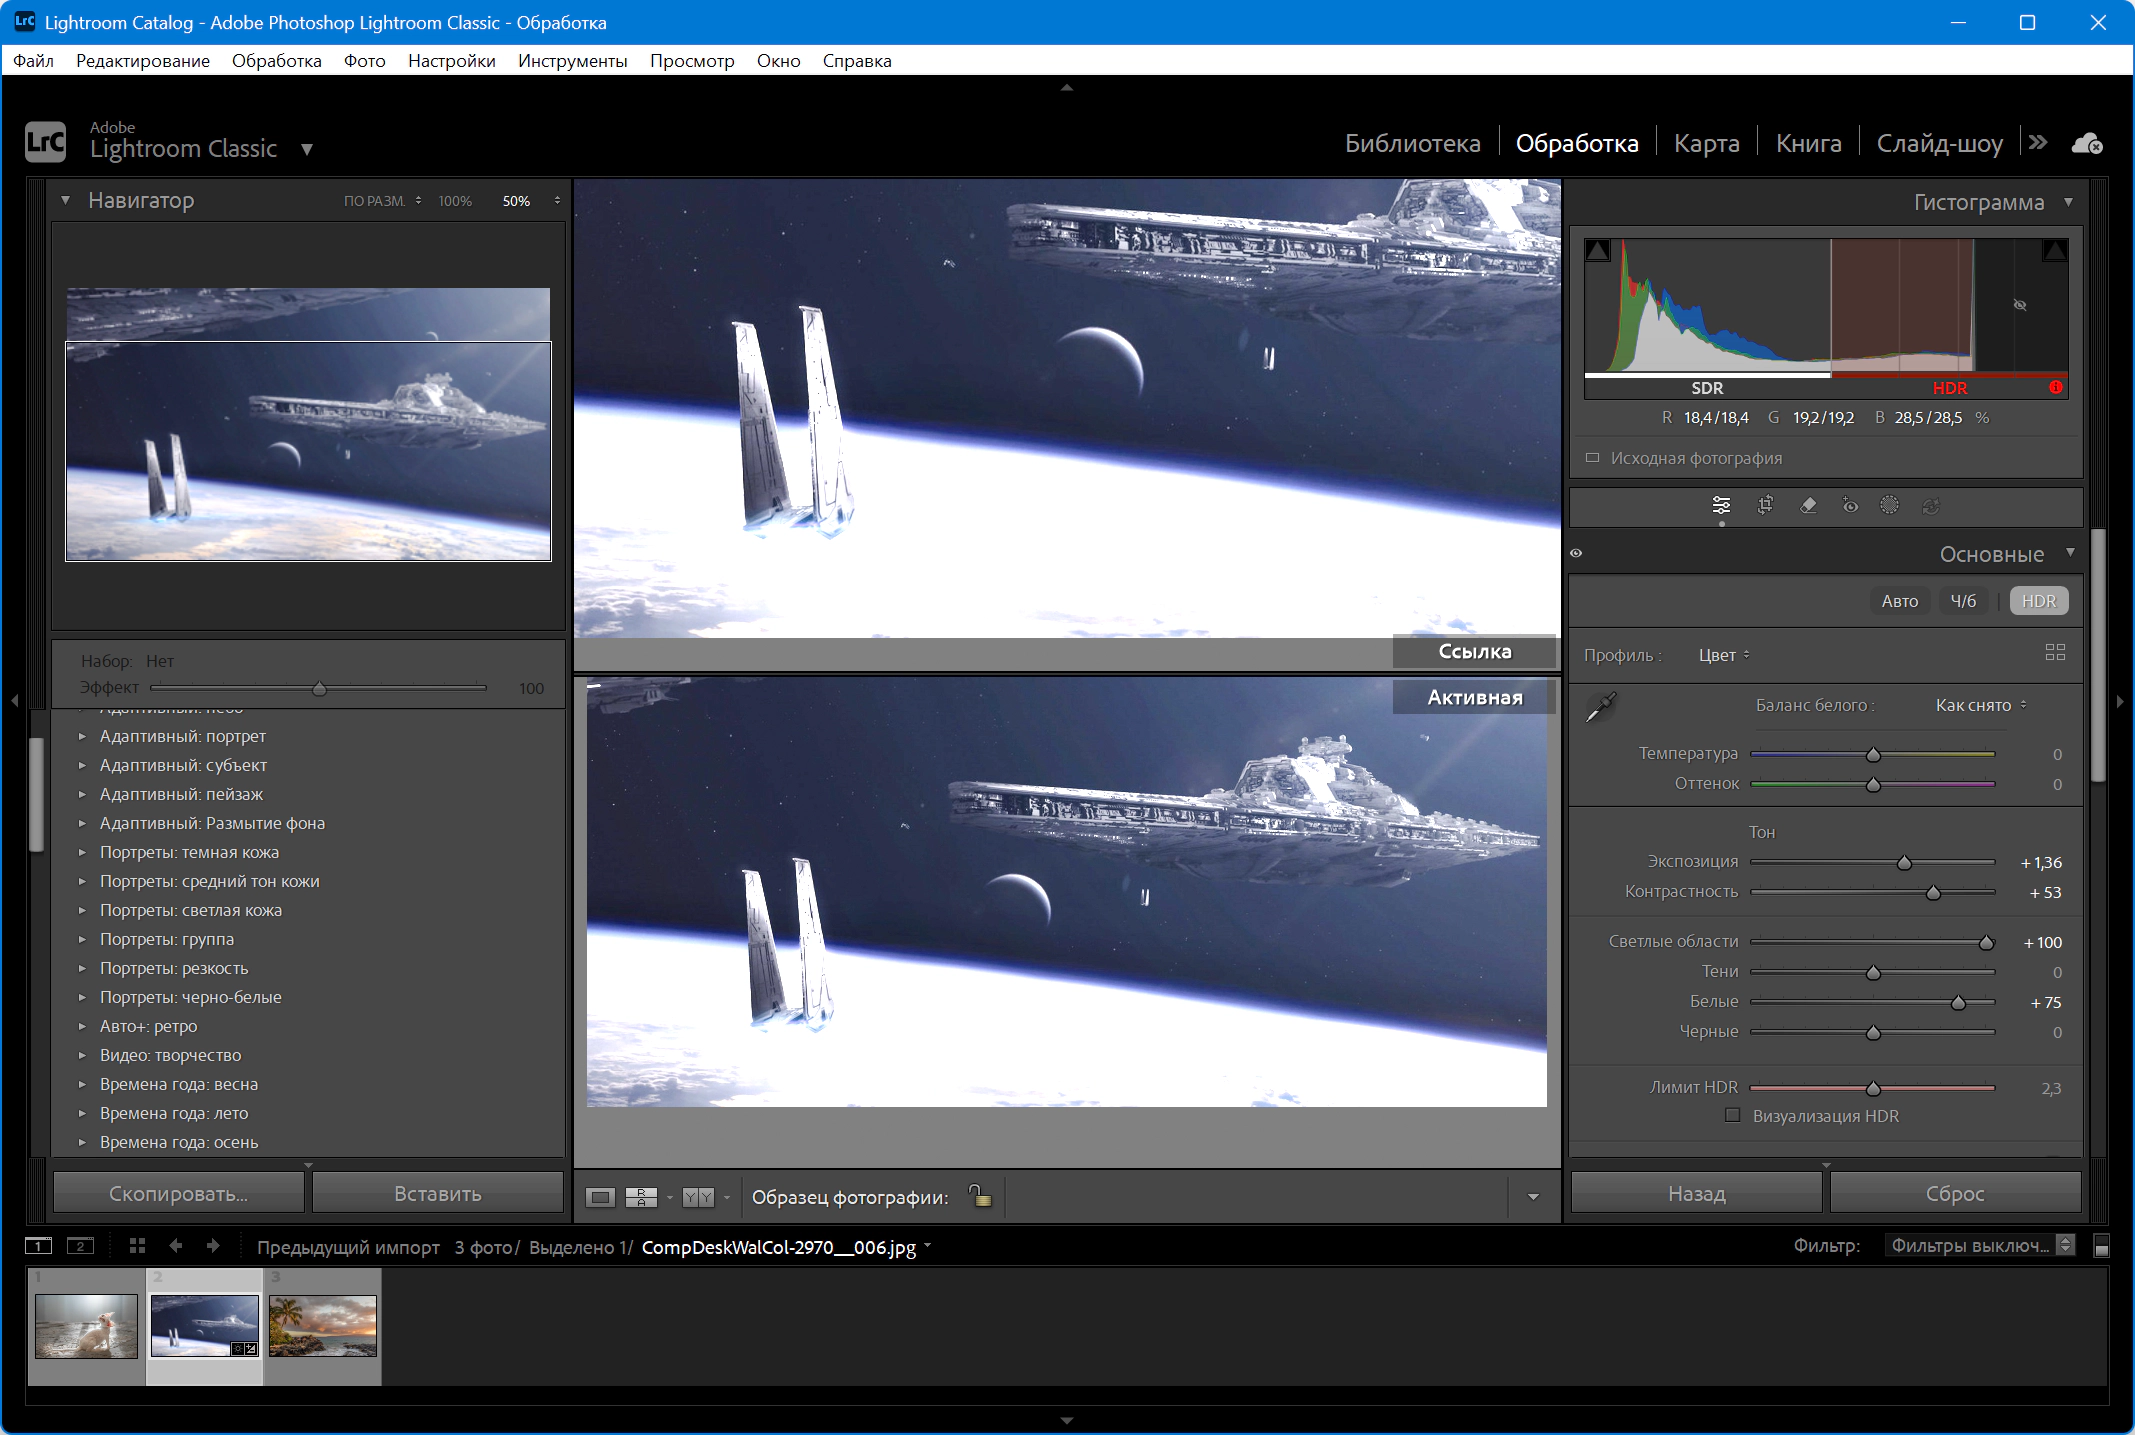Click the Сброс button
Screen dimensions: 2135x1435
coord(1954,1193)
